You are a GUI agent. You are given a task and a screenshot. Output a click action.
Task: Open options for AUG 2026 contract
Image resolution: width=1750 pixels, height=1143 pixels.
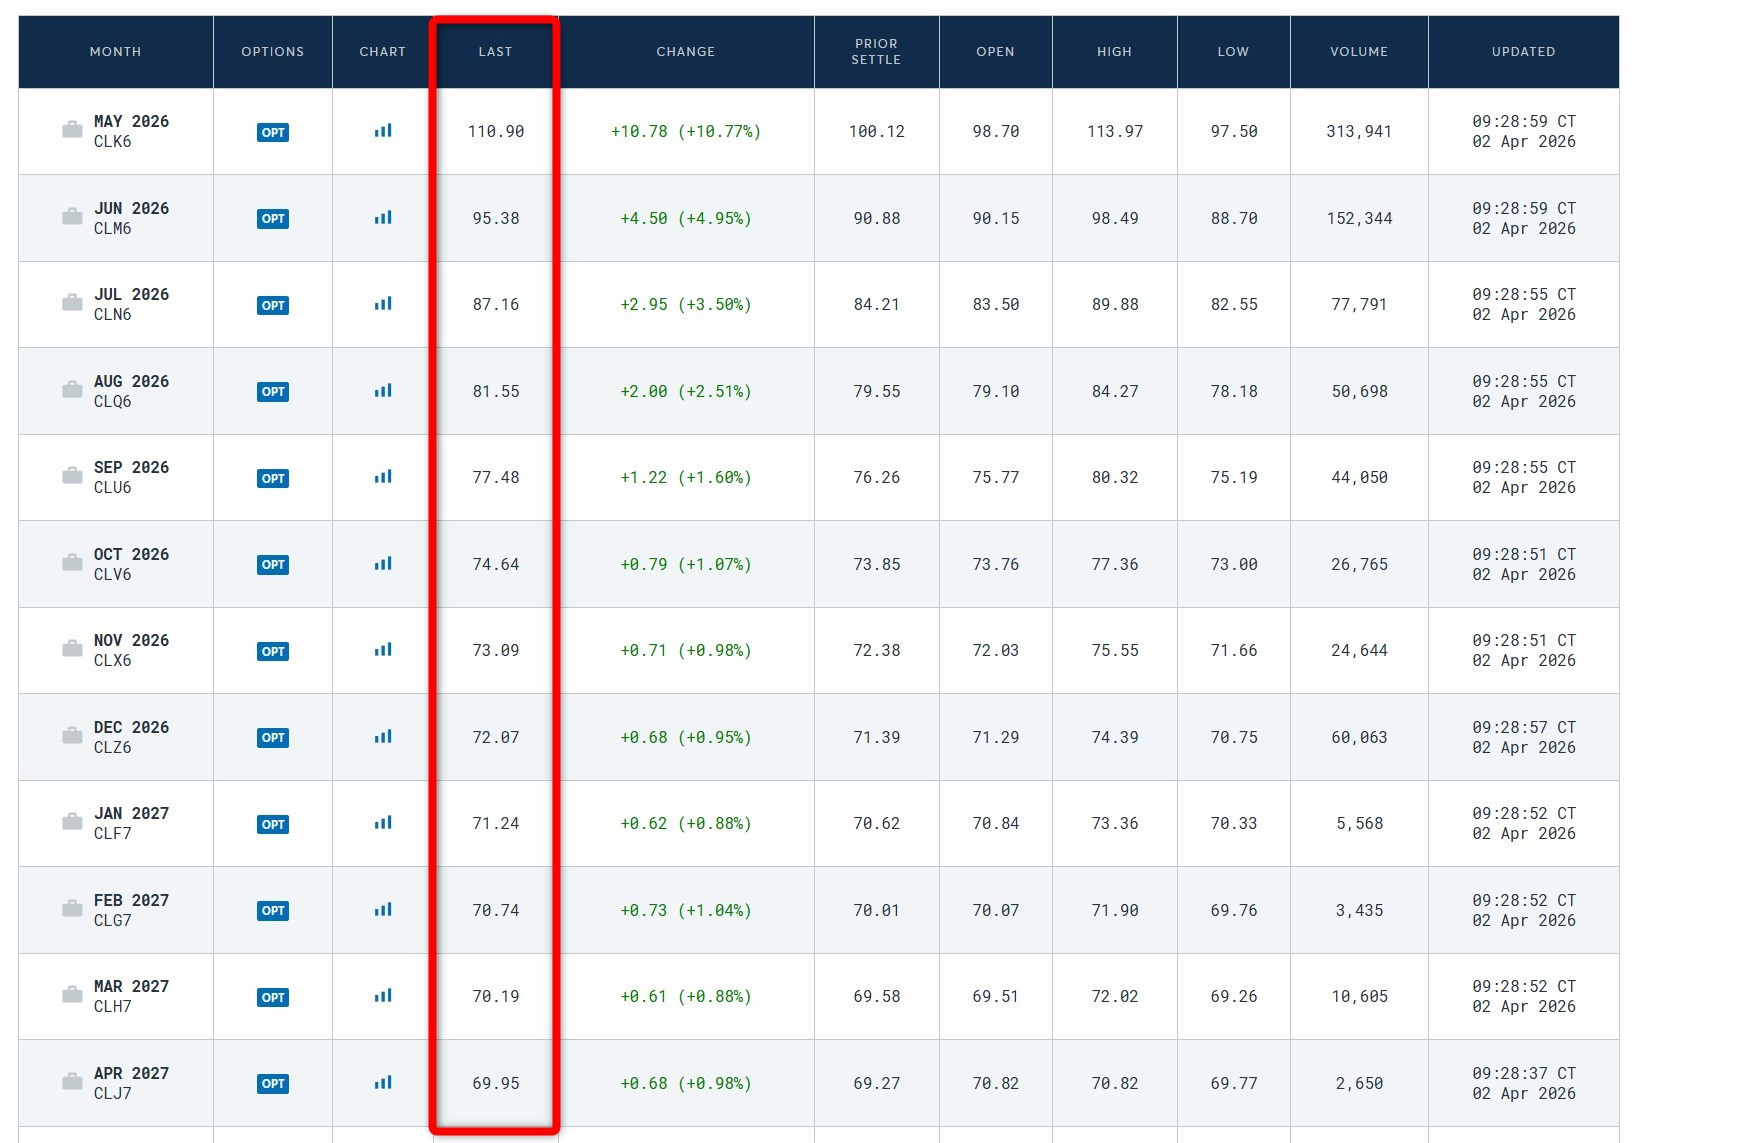[x=273, y=392]
